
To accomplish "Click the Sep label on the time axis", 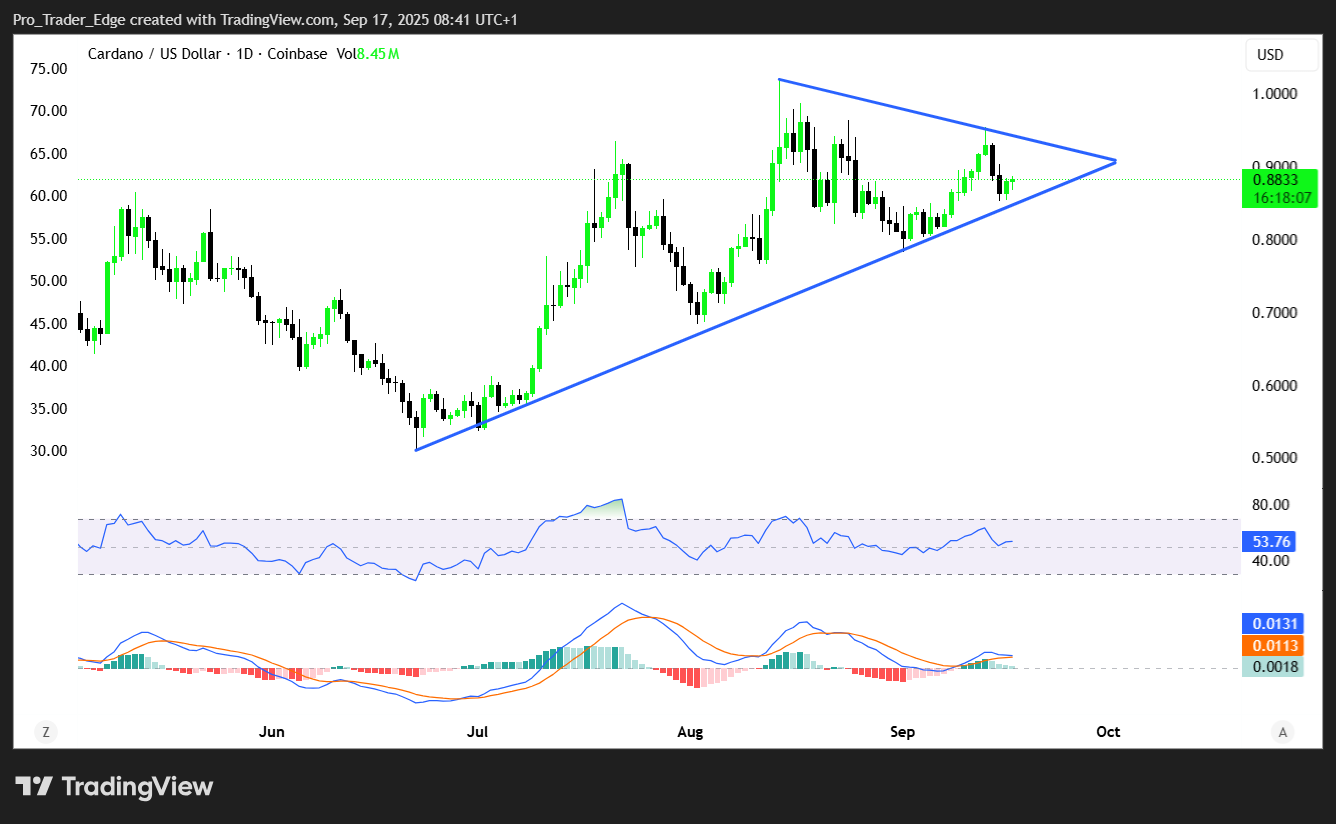I will 902,732.
